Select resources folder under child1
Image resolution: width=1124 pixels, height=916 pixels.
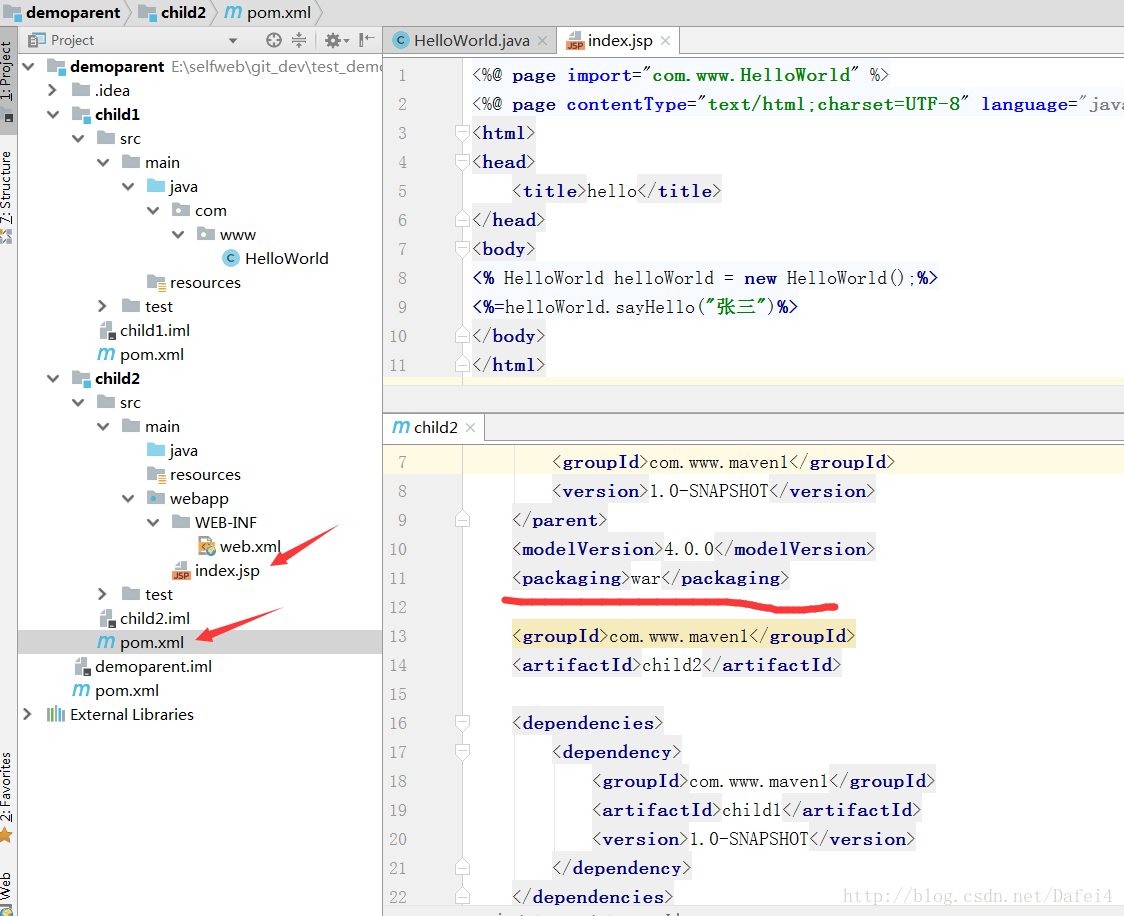(x=205, y=283)
